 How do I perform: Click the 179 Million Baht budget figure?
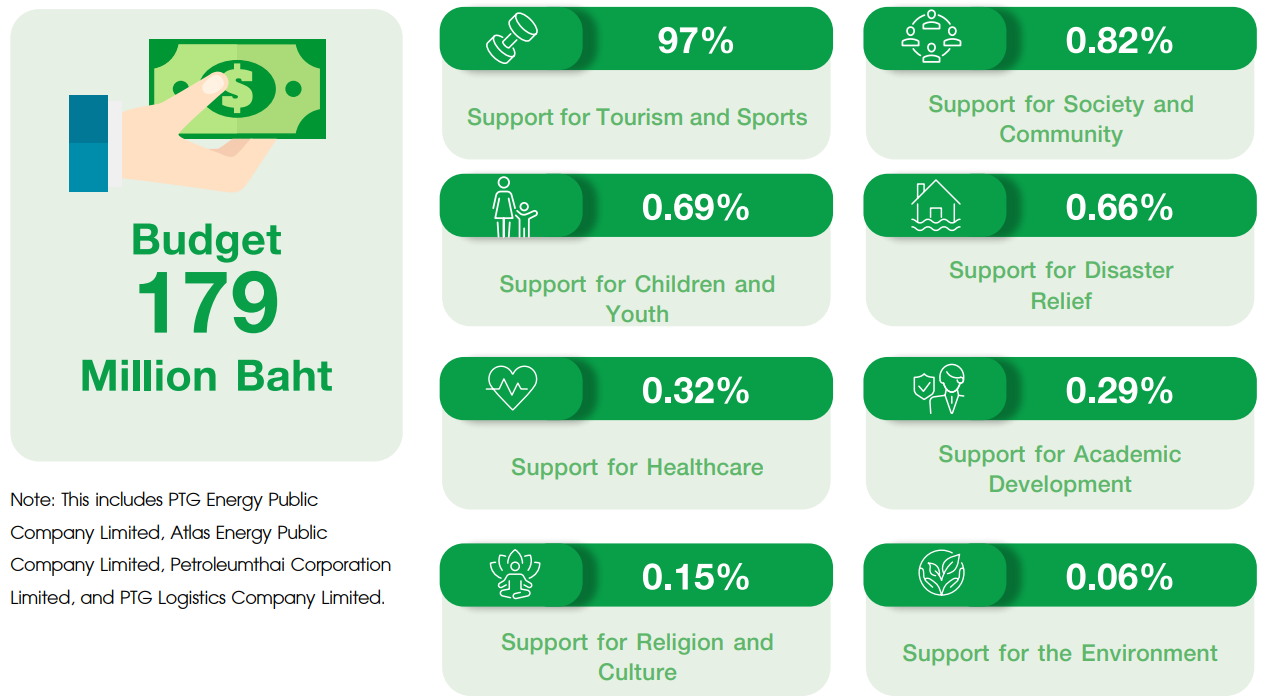tap(207, 305)
